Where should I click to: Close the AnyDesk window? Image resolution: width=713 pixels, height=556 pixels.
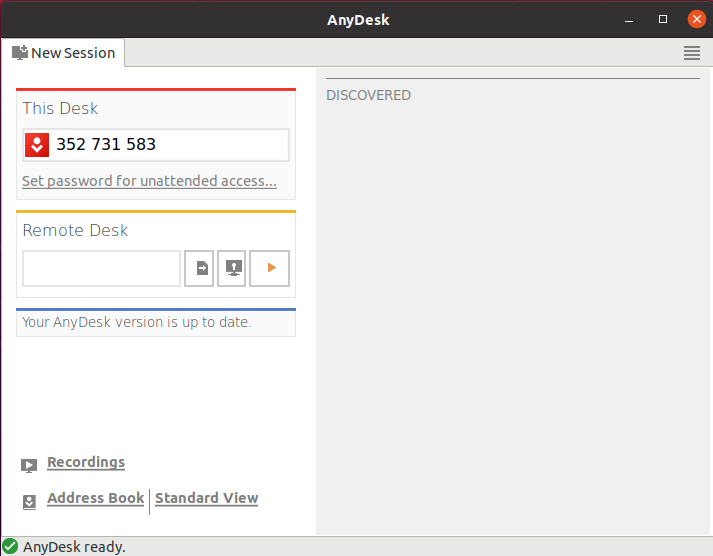coord(697,19)
